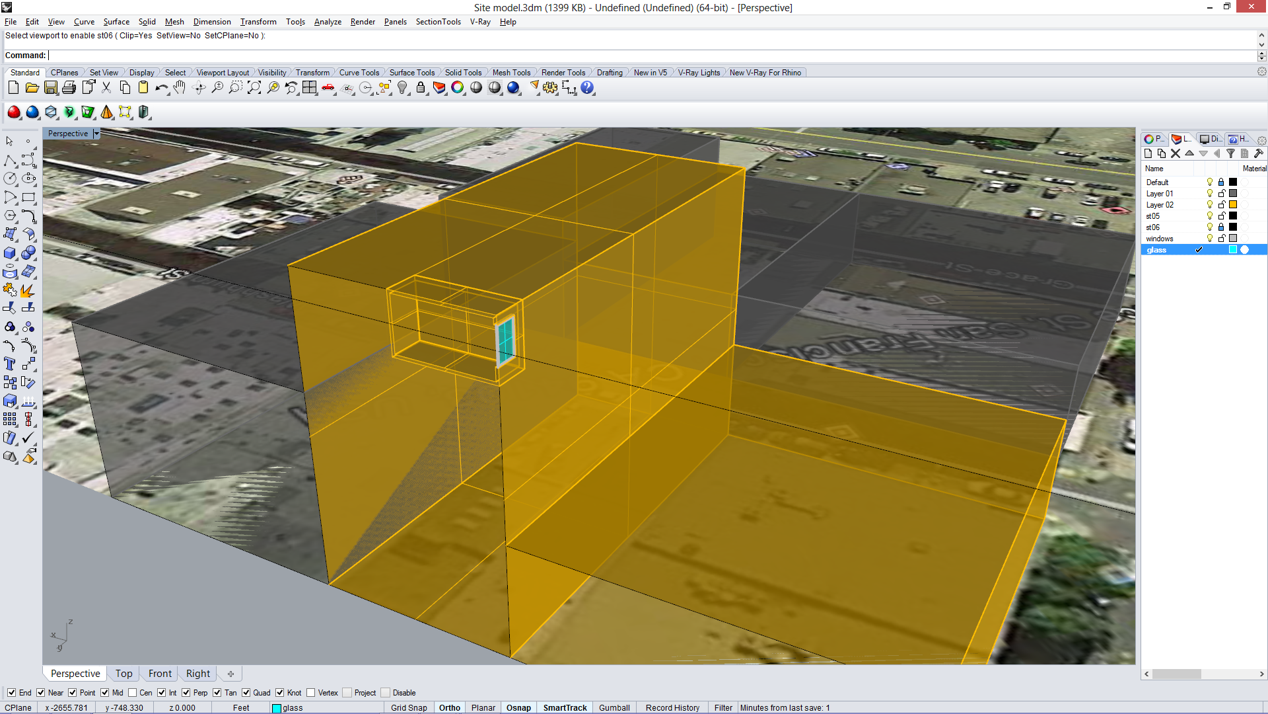Click the Options gear icon in toolbar
The width and height of the screenshot is (1268, 714).
(x=551, y=88)
